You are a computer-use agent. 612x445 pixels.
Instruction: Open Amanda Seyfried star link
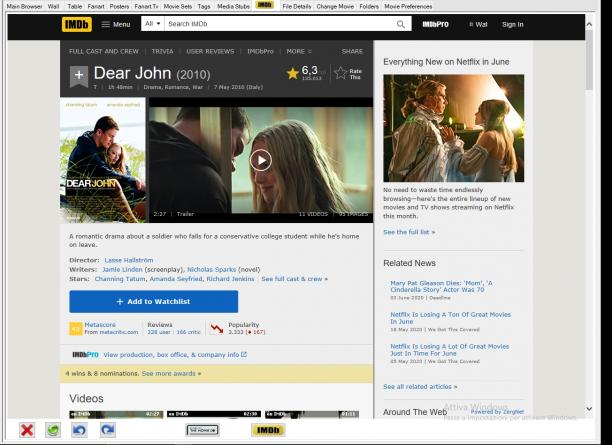pos(176,279)
